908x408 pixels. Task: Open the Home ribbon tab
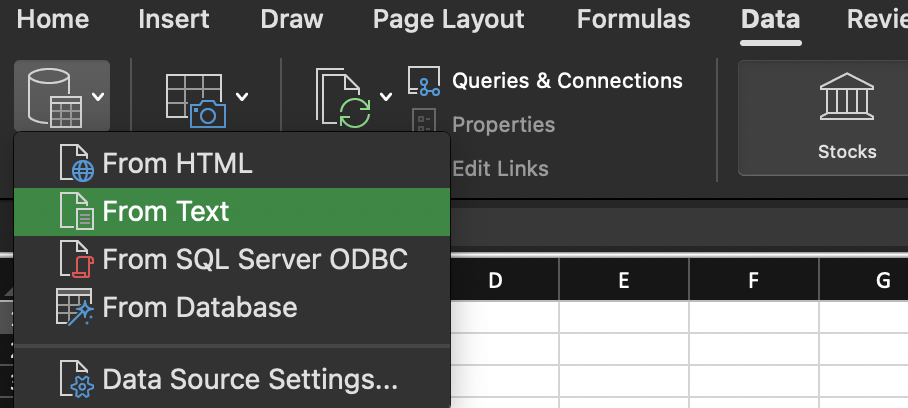point(53,20)
